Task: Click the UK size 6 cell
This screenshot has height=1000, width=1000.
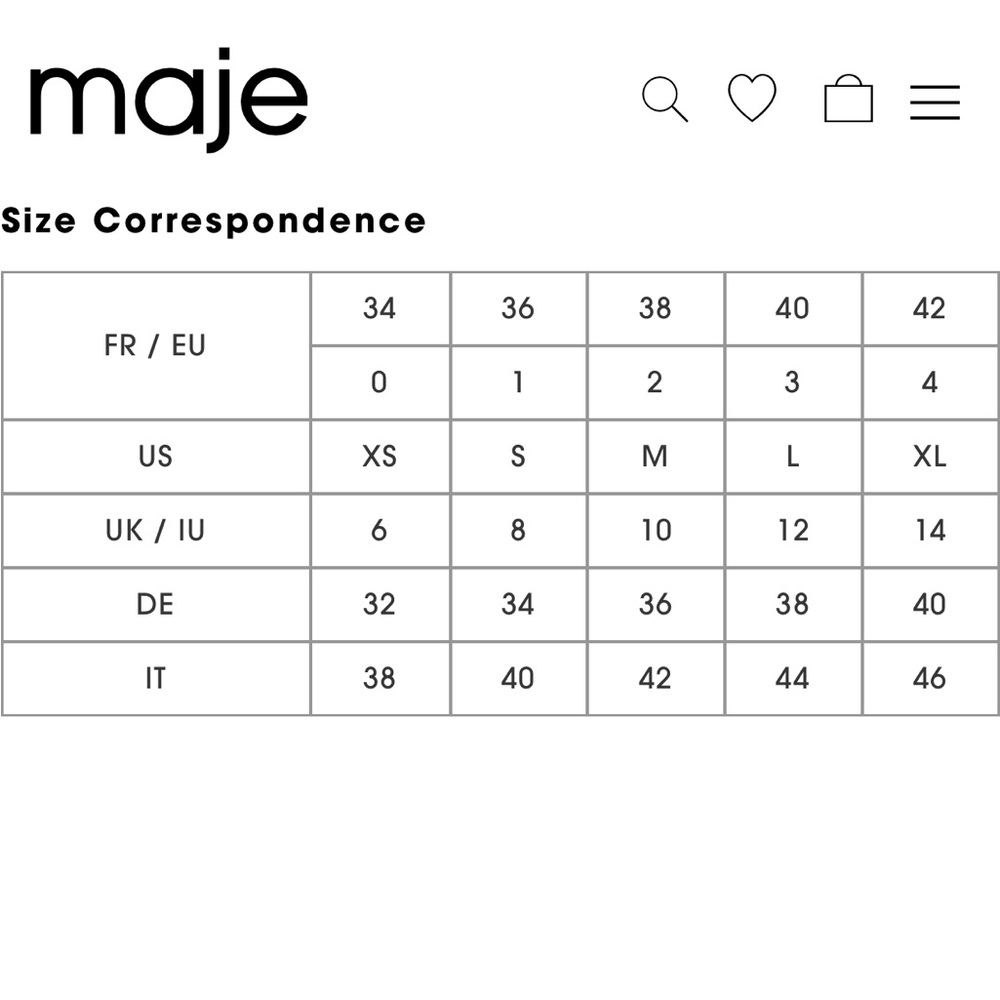Action: tap(379, 531)
